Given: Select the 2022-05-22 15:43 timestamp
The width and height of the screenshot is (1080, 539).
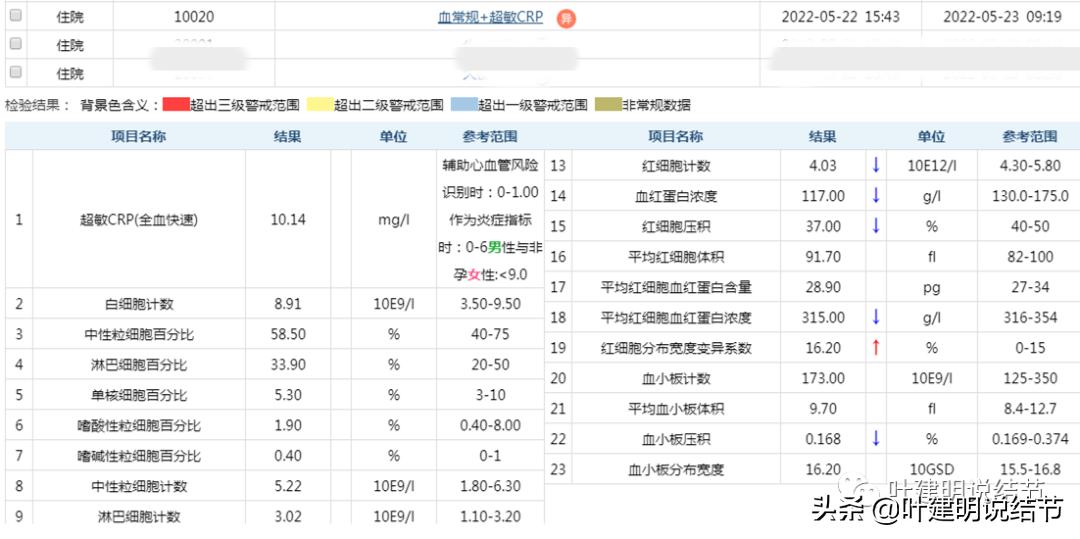Looking at the screenshot, I should 840,17.
